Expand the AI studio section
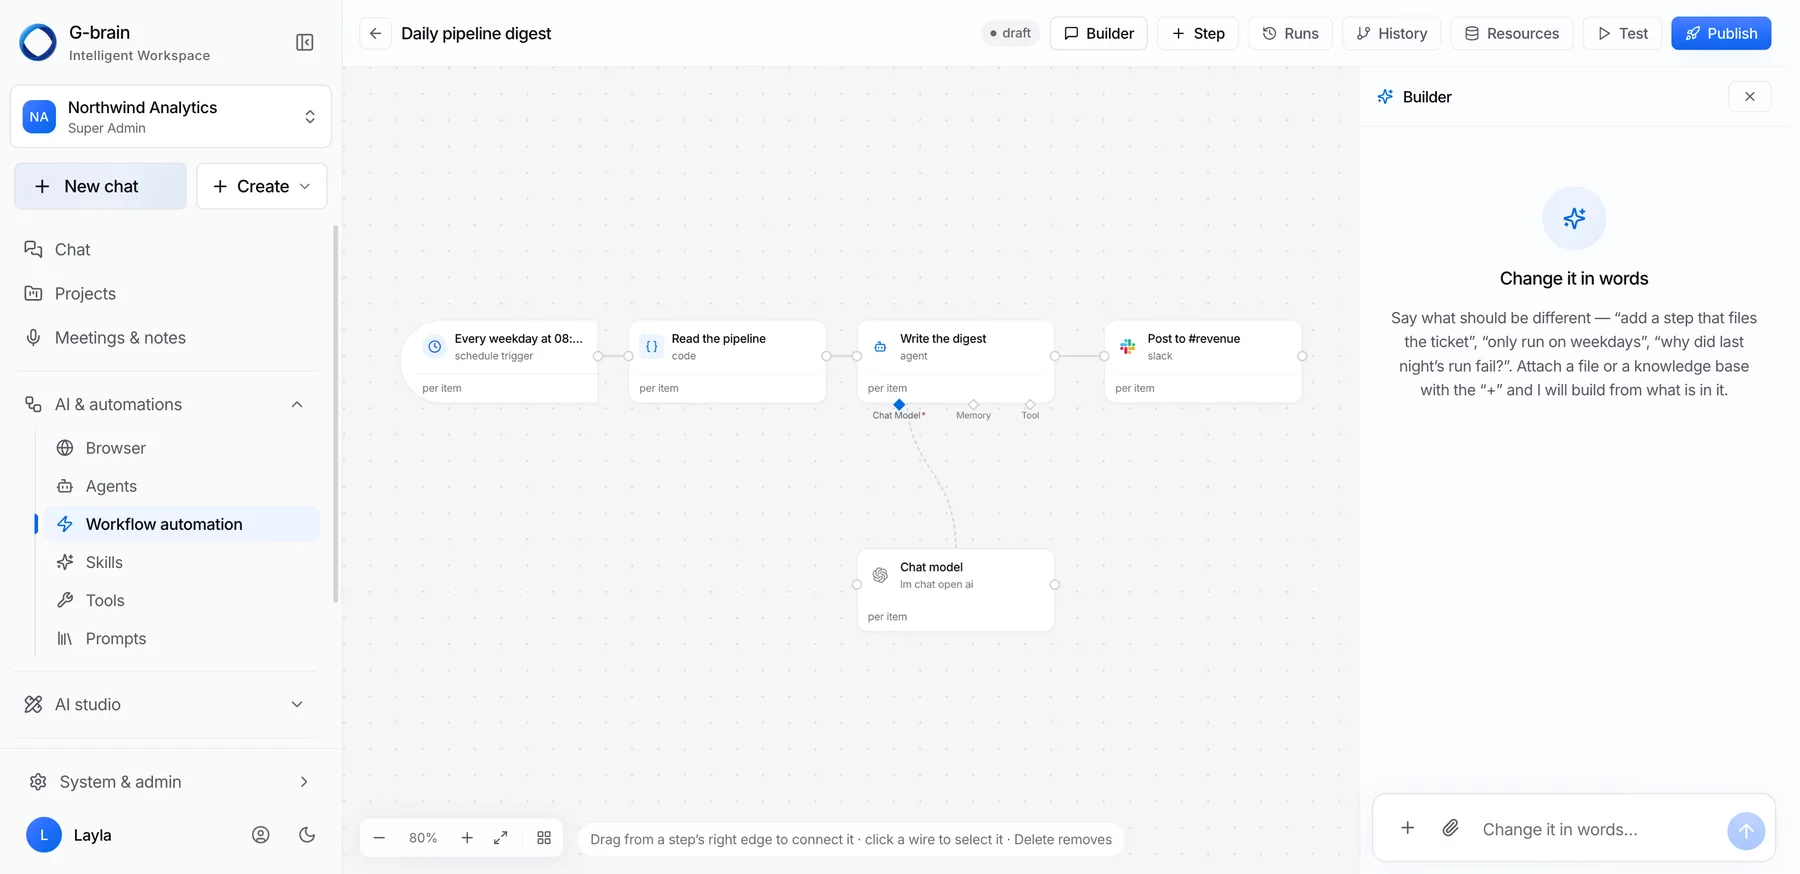The height and width of the screenshot is (874, 1800). tap(297, 704)
